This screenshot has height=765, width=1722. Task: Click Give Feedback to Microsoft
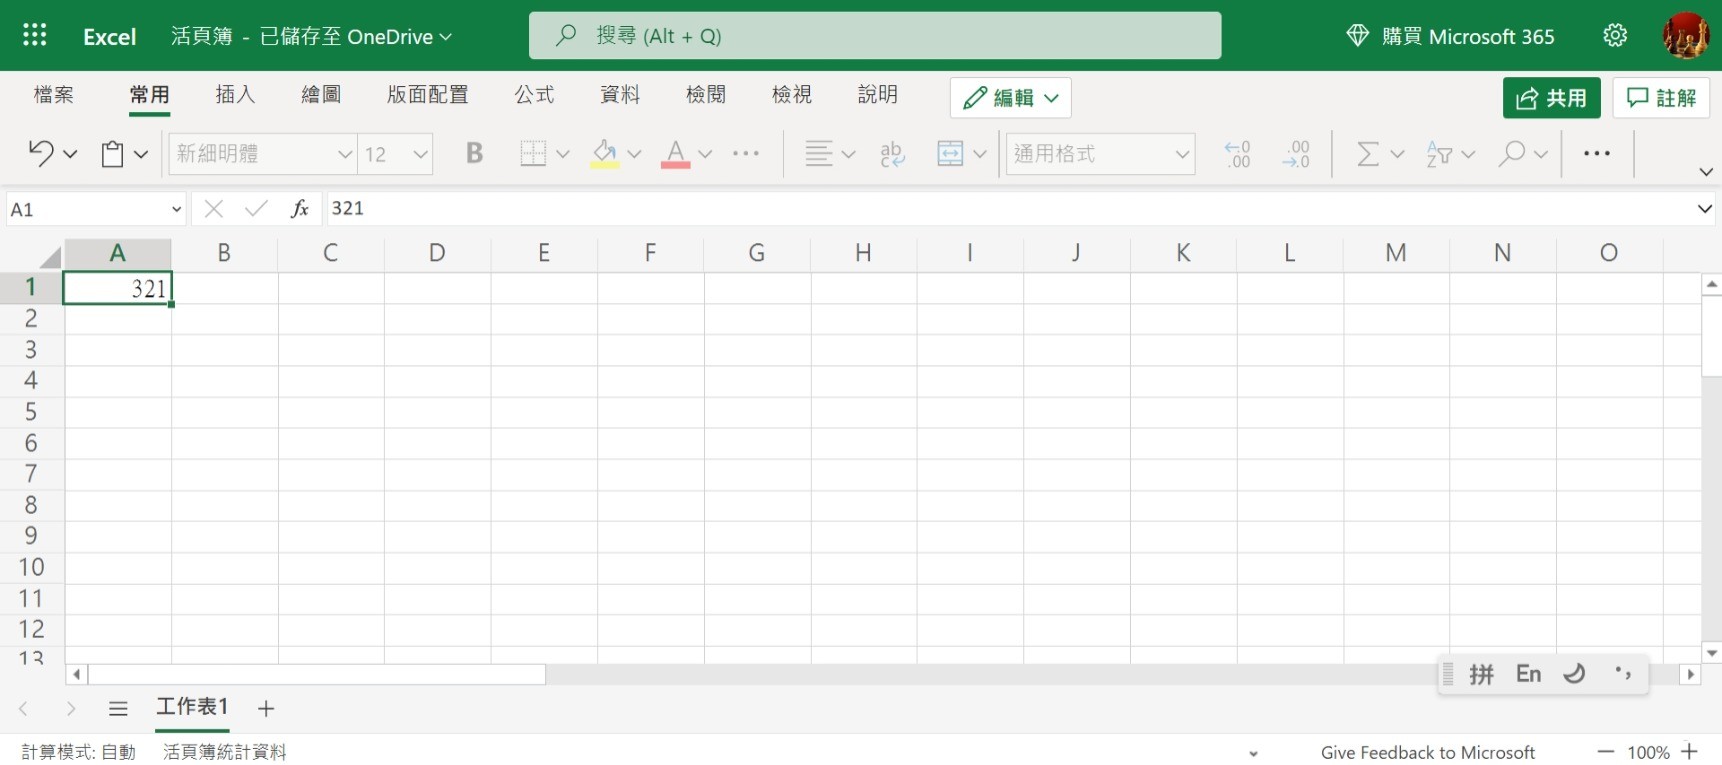point(1427,752)
